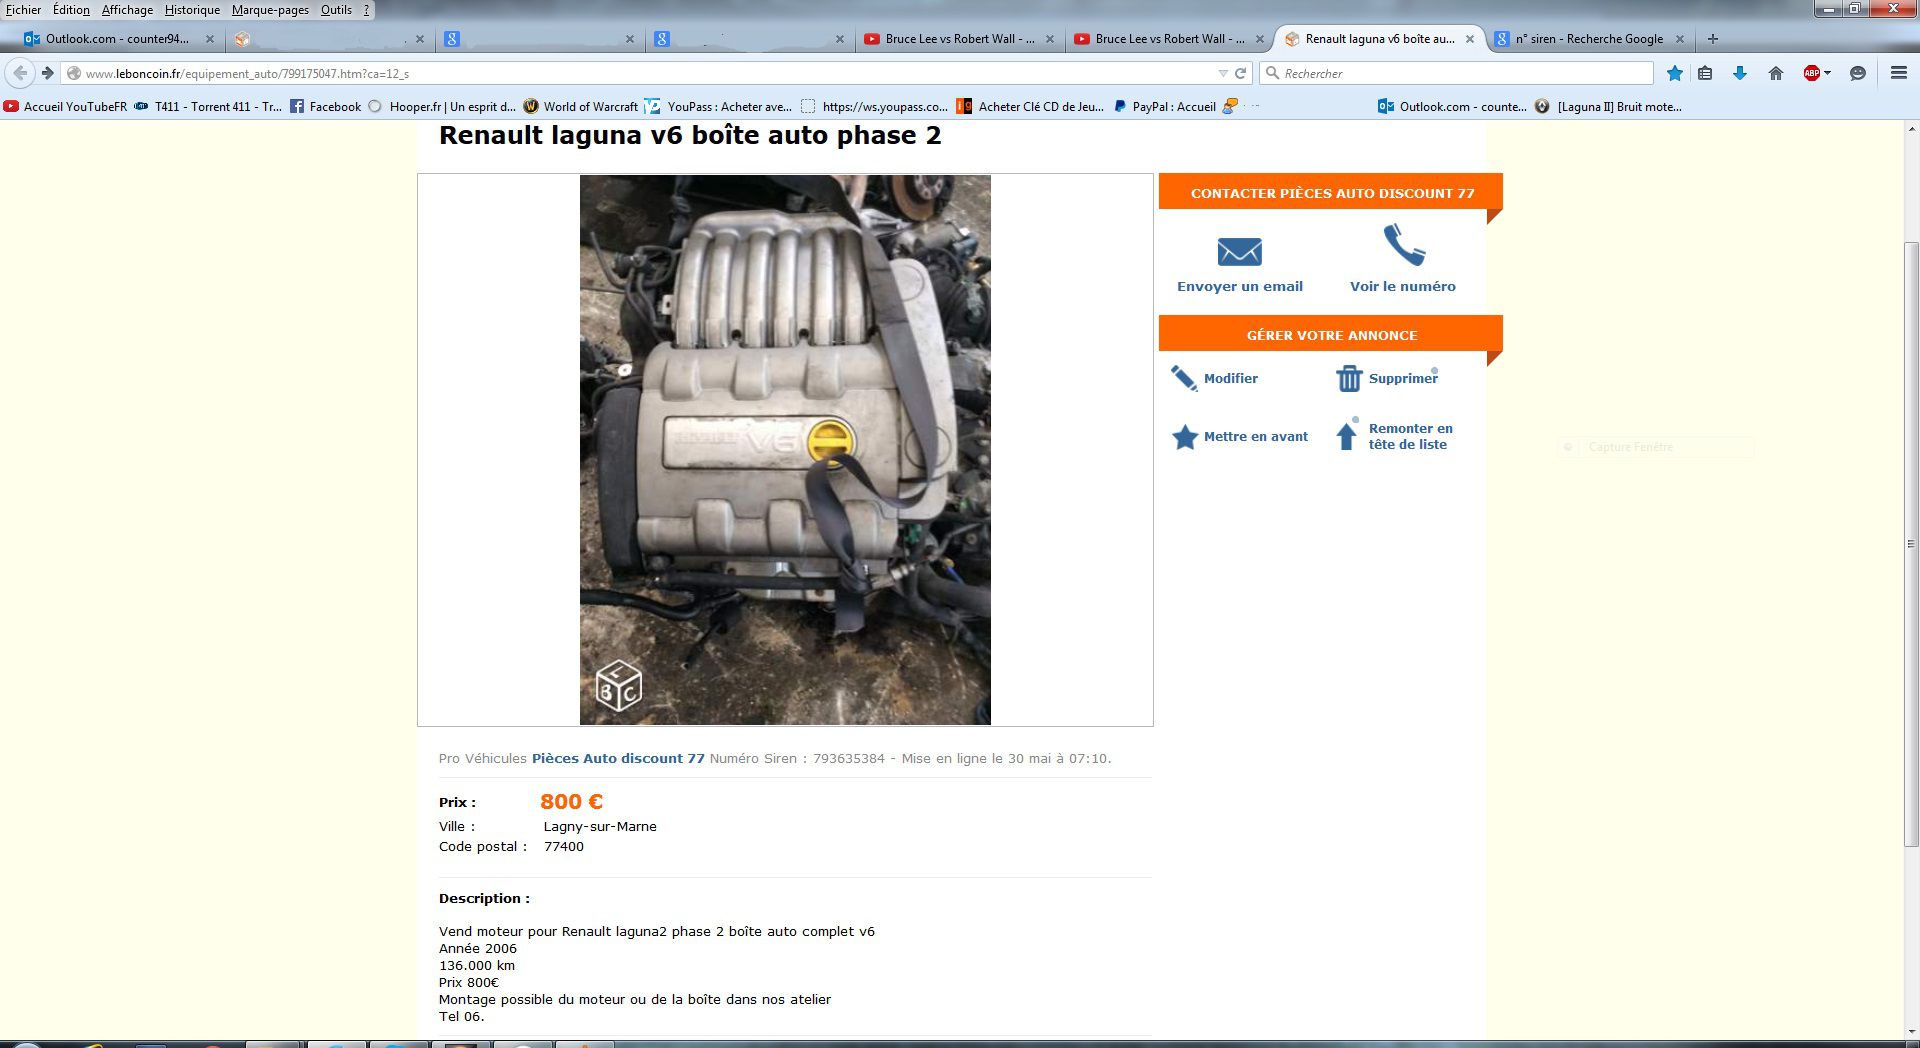Open the Firefox downloads arrow

click(1740, 73)
